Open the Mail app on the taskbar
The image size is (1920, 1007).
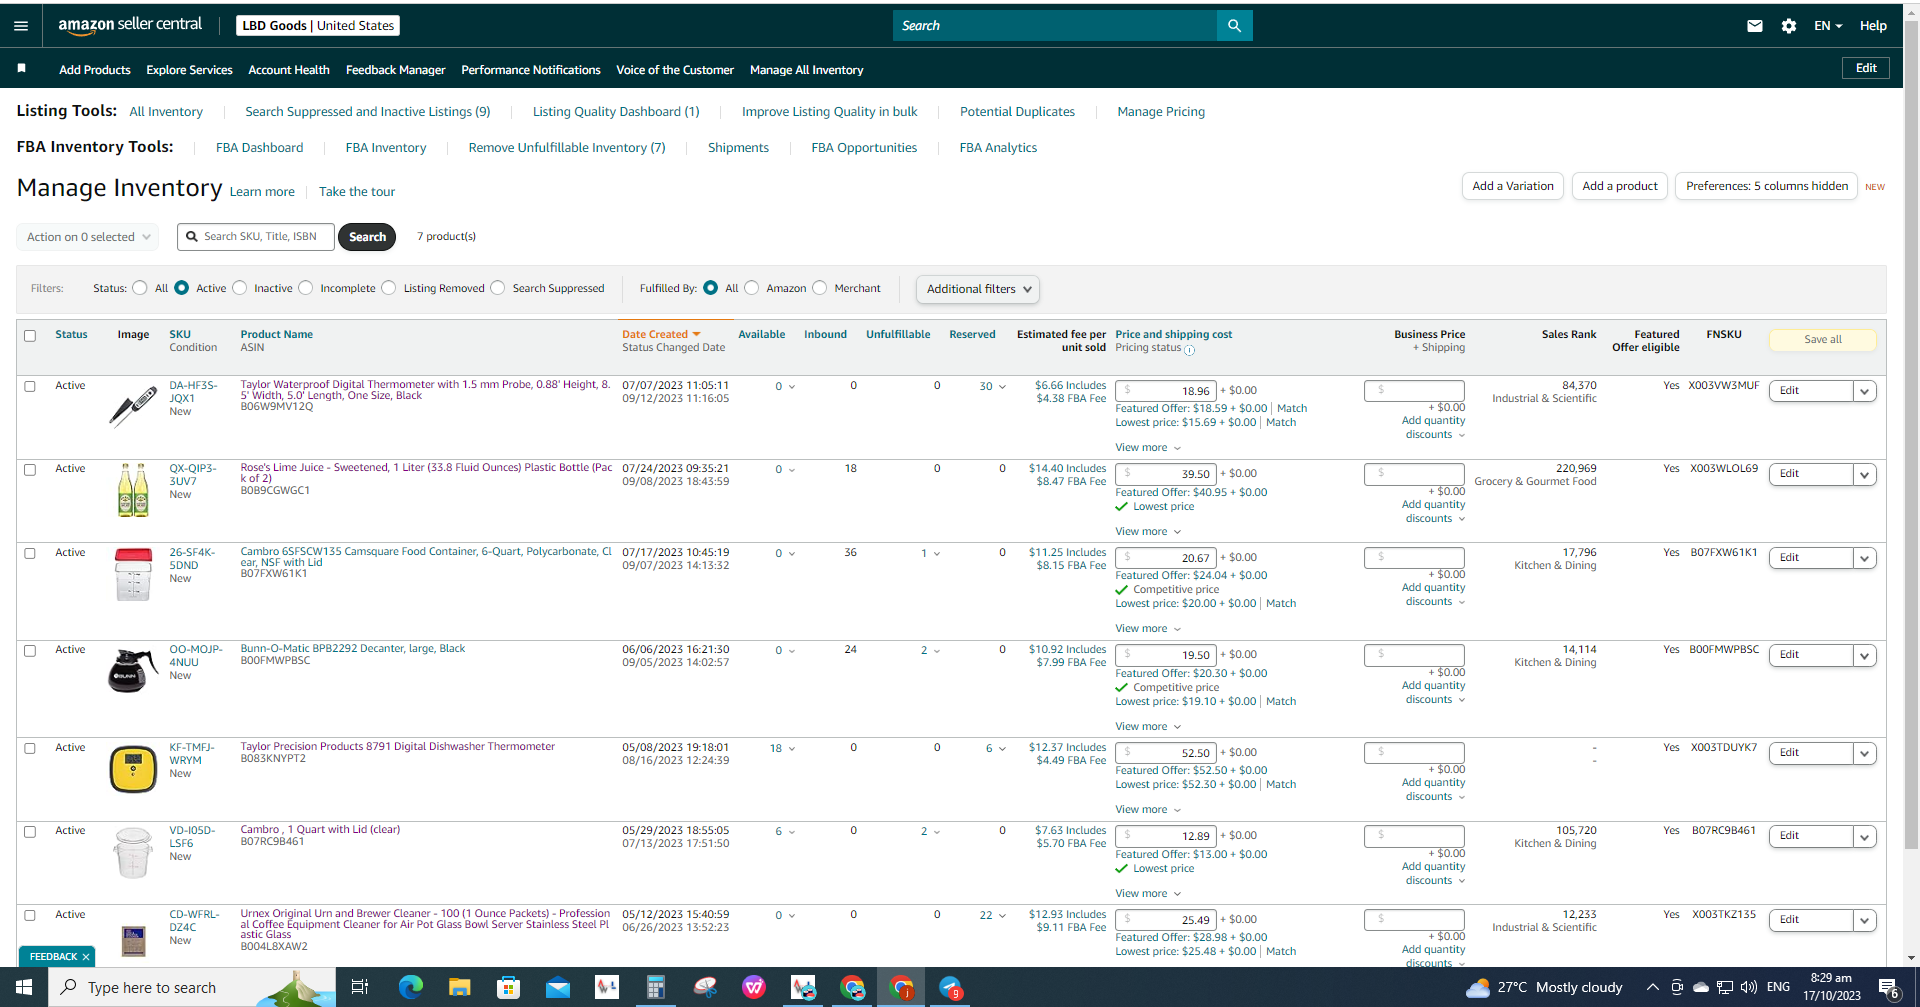(557, 987)
